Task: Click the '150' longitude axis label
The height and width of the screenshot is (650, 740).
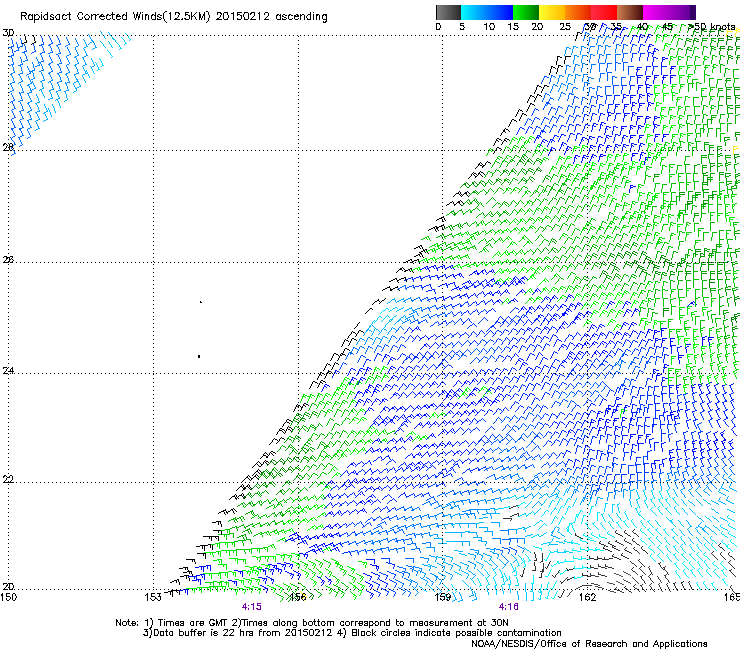Action: 8,597
